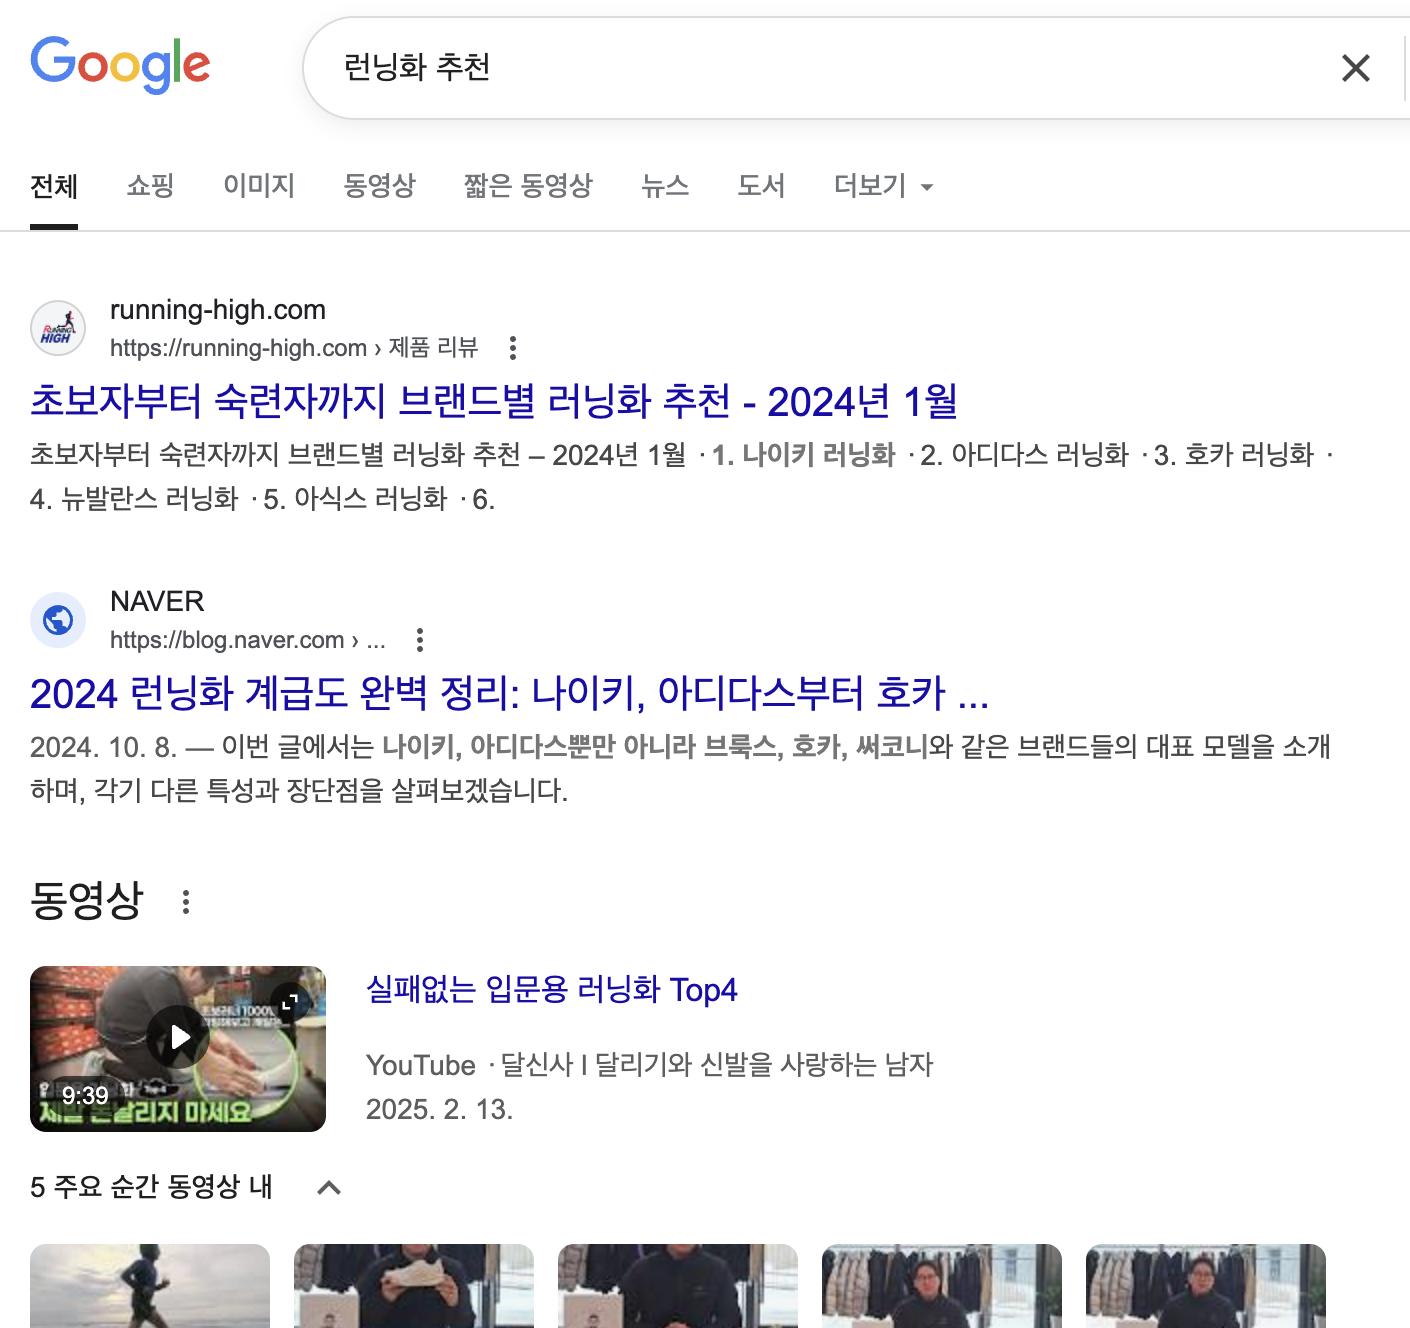Open the three-dot menu for the running-high.com result
The height and width of the screenshot is (1328, 1410).
click(x=513, y=348)
